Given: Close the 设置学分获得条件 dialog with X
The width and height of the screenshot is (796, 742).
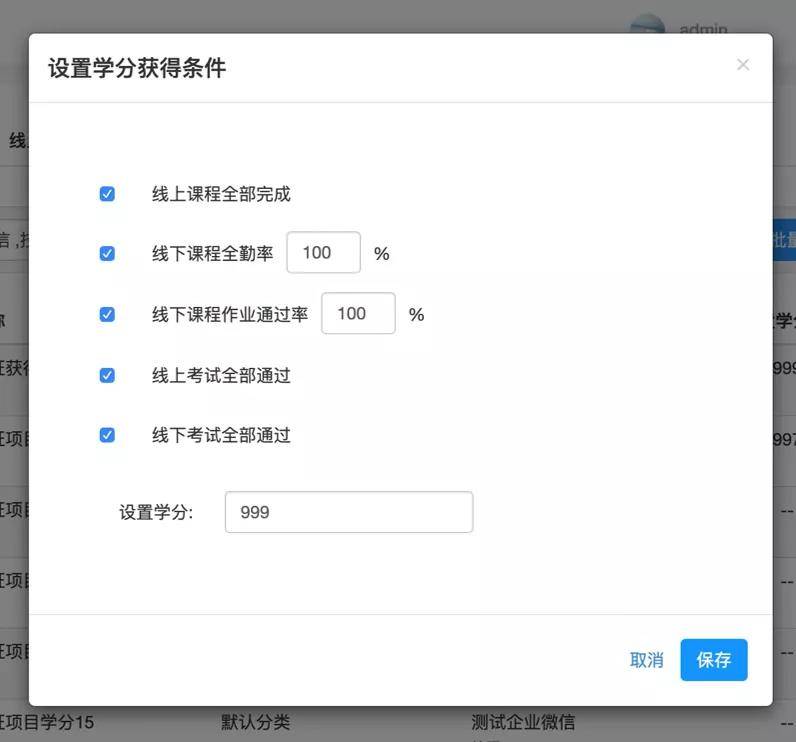Looking at the screenshot, I should tap(743, 65).
